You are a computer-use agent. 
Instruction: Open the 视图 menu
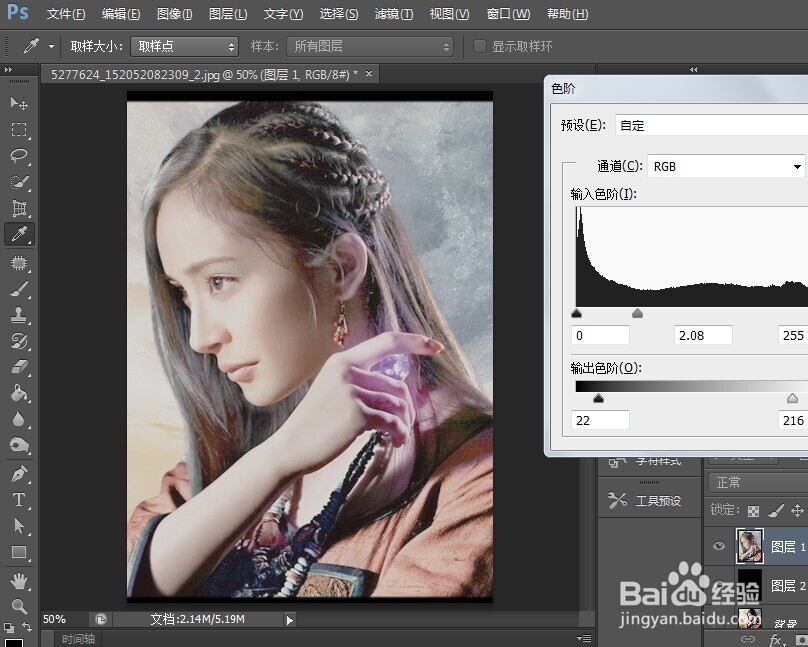pos(449,14)
